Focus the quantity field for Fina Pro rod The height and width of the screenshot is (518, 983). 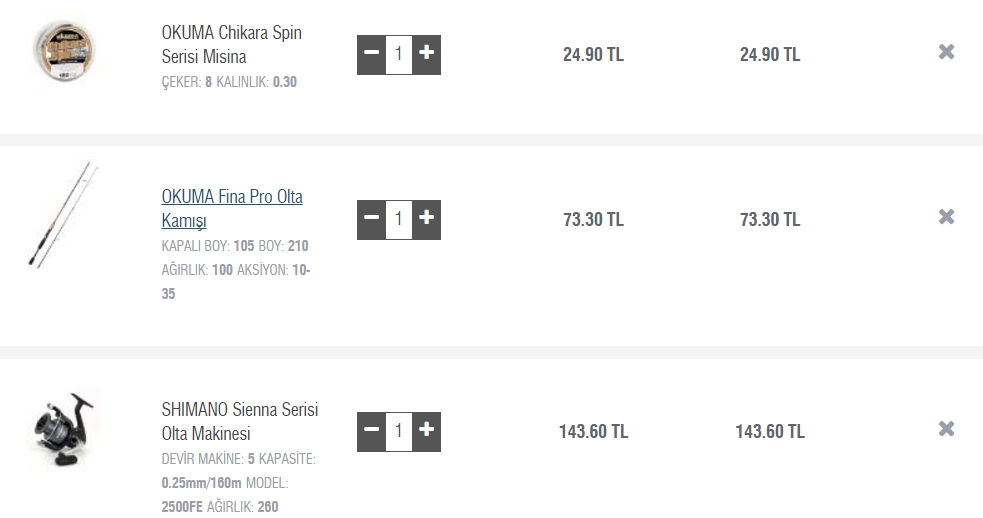point(399,218)
